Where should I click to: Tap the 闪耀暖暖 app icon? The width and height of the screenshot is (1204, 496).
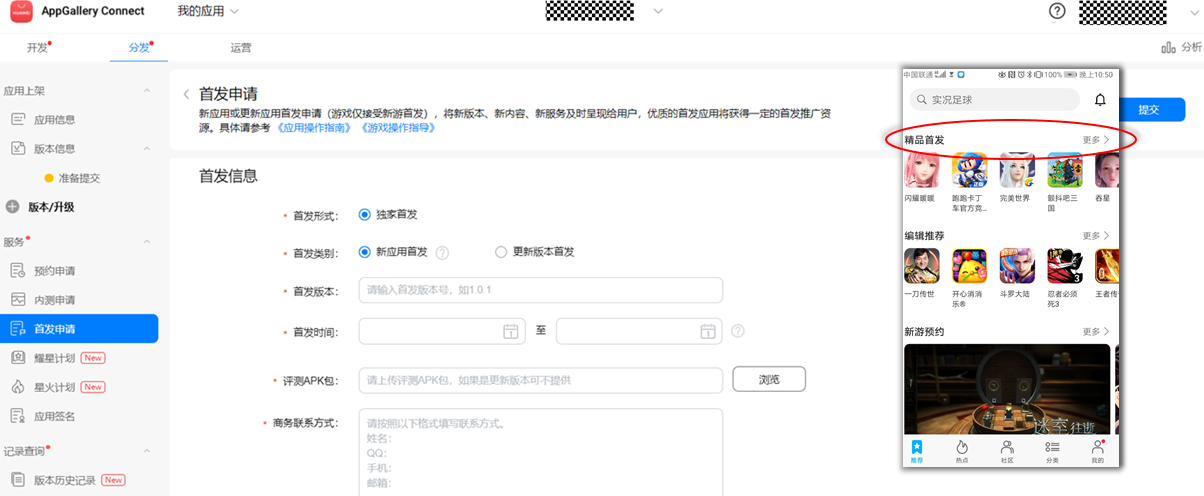pyautogui.click(x=921, y=170)
